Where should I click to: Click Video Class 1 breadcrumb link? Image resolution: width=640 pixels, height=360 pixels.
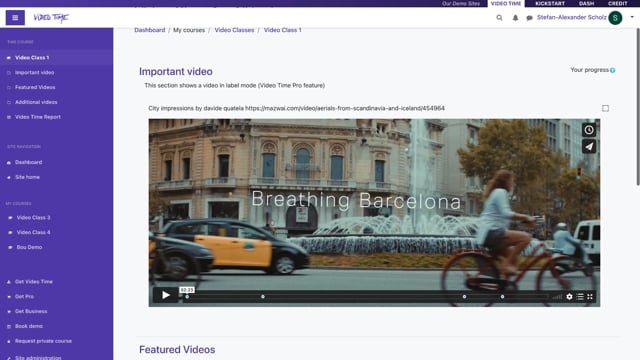282,30
